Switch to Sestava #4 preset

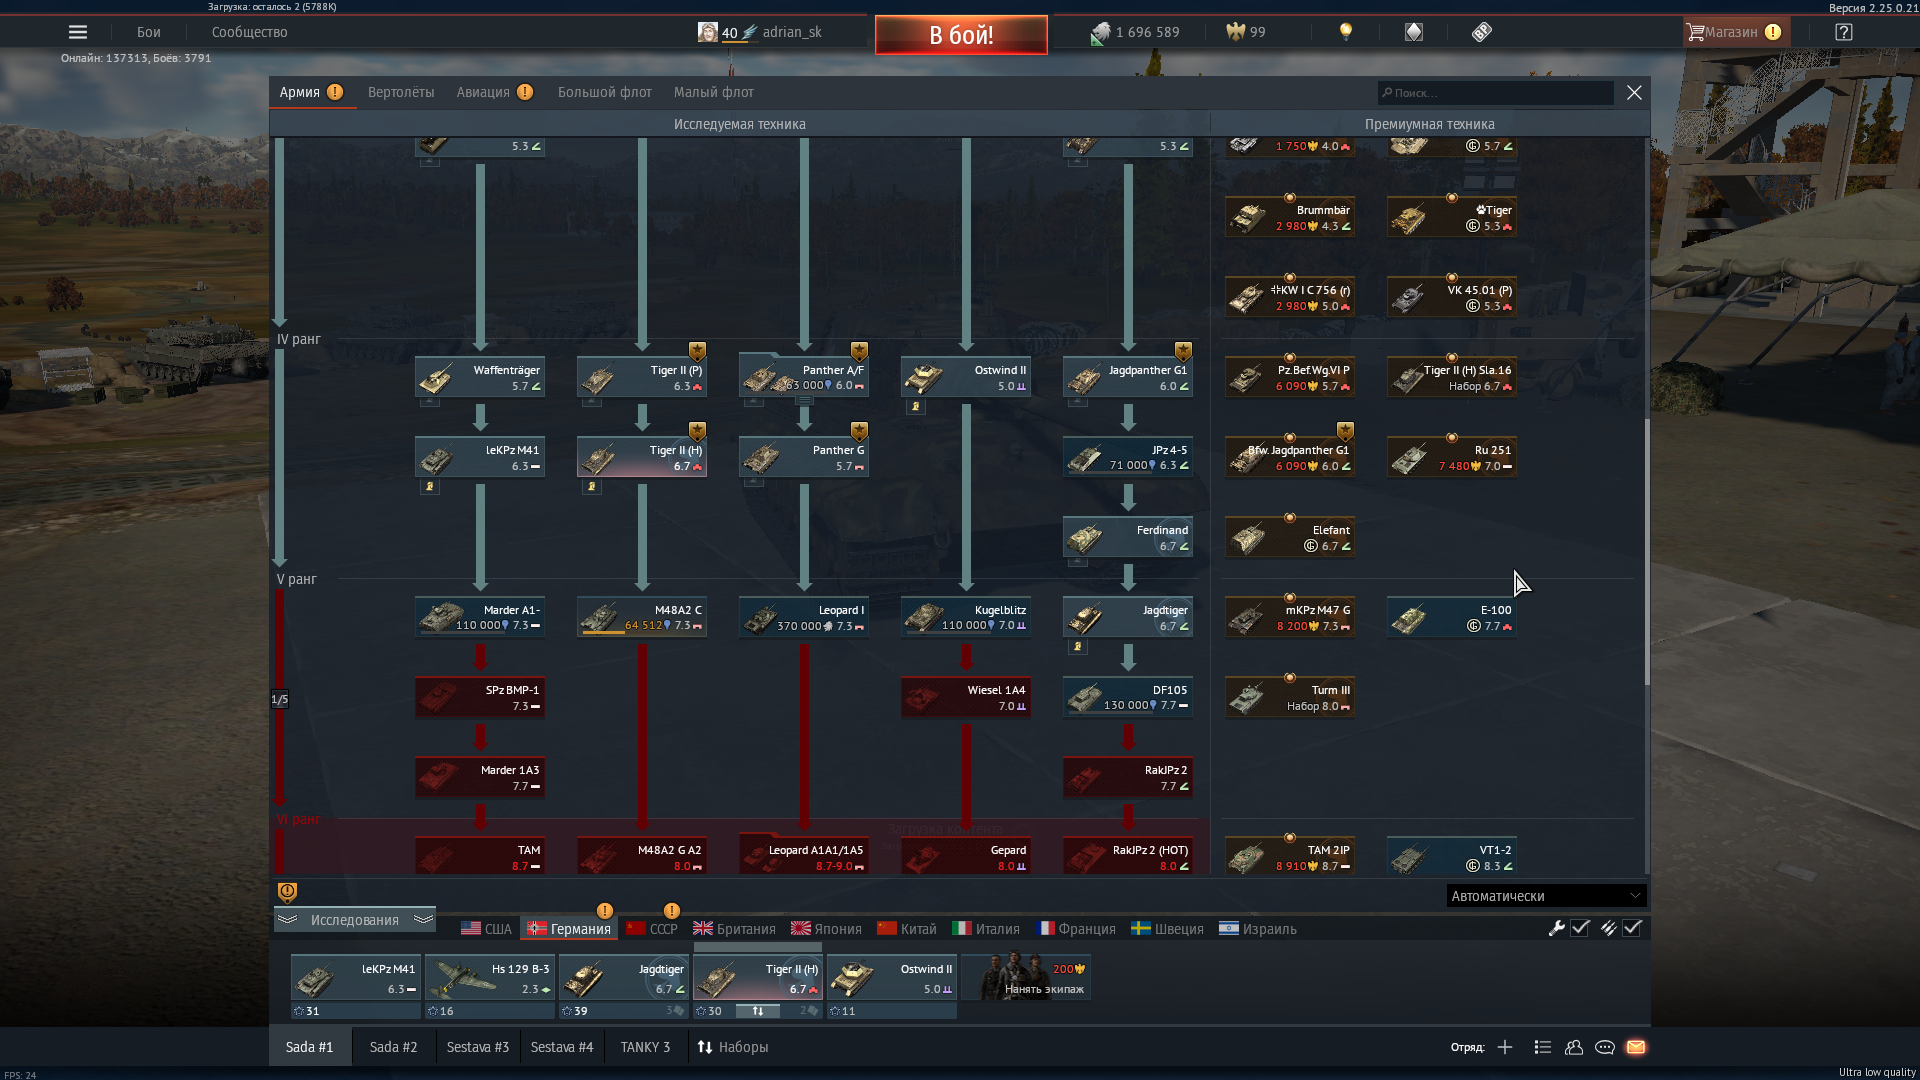[562, 1047]
